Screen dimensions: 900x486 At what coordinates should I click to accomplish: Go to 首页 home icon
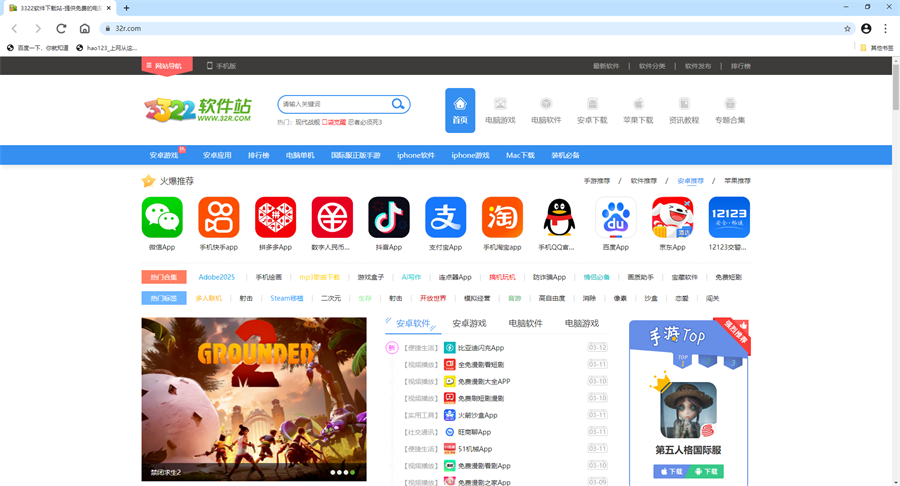[460, 110]
